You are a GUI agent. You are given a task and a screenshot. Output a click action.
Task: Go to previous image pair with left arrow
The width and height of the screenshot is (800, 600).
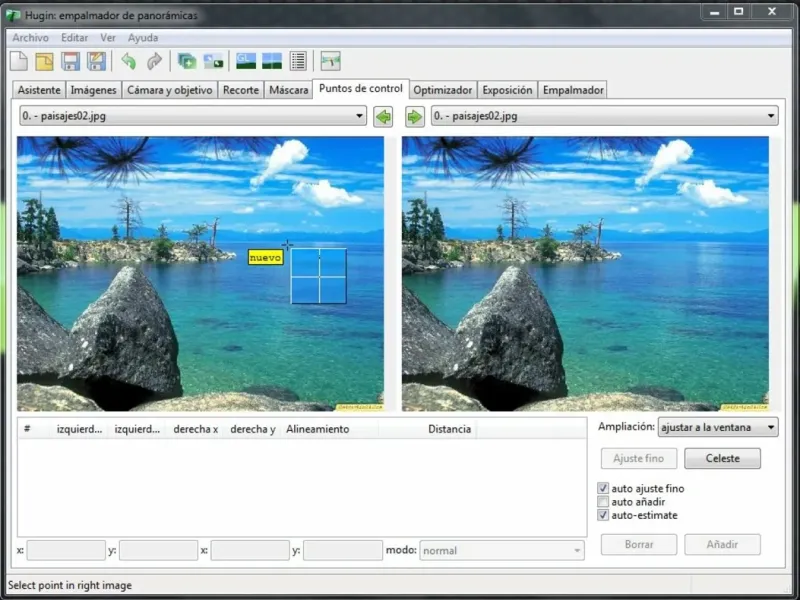[383, 117]
